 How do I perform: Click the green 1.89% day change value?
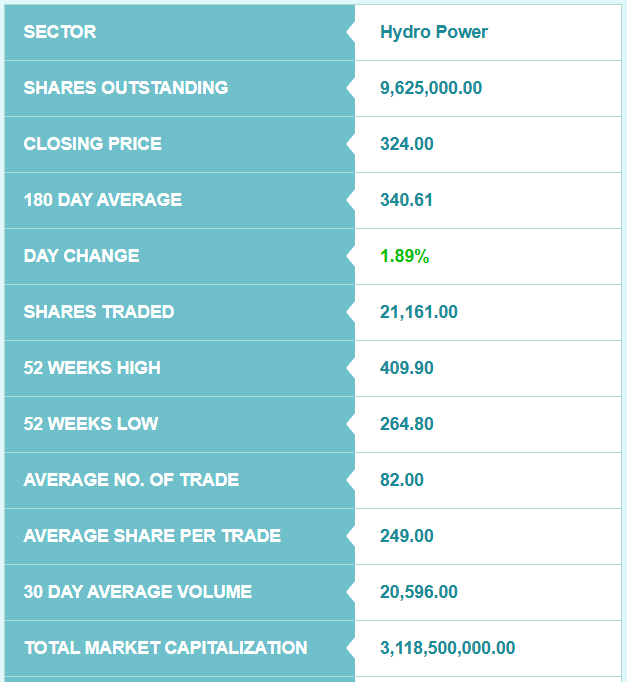[405, 256]
